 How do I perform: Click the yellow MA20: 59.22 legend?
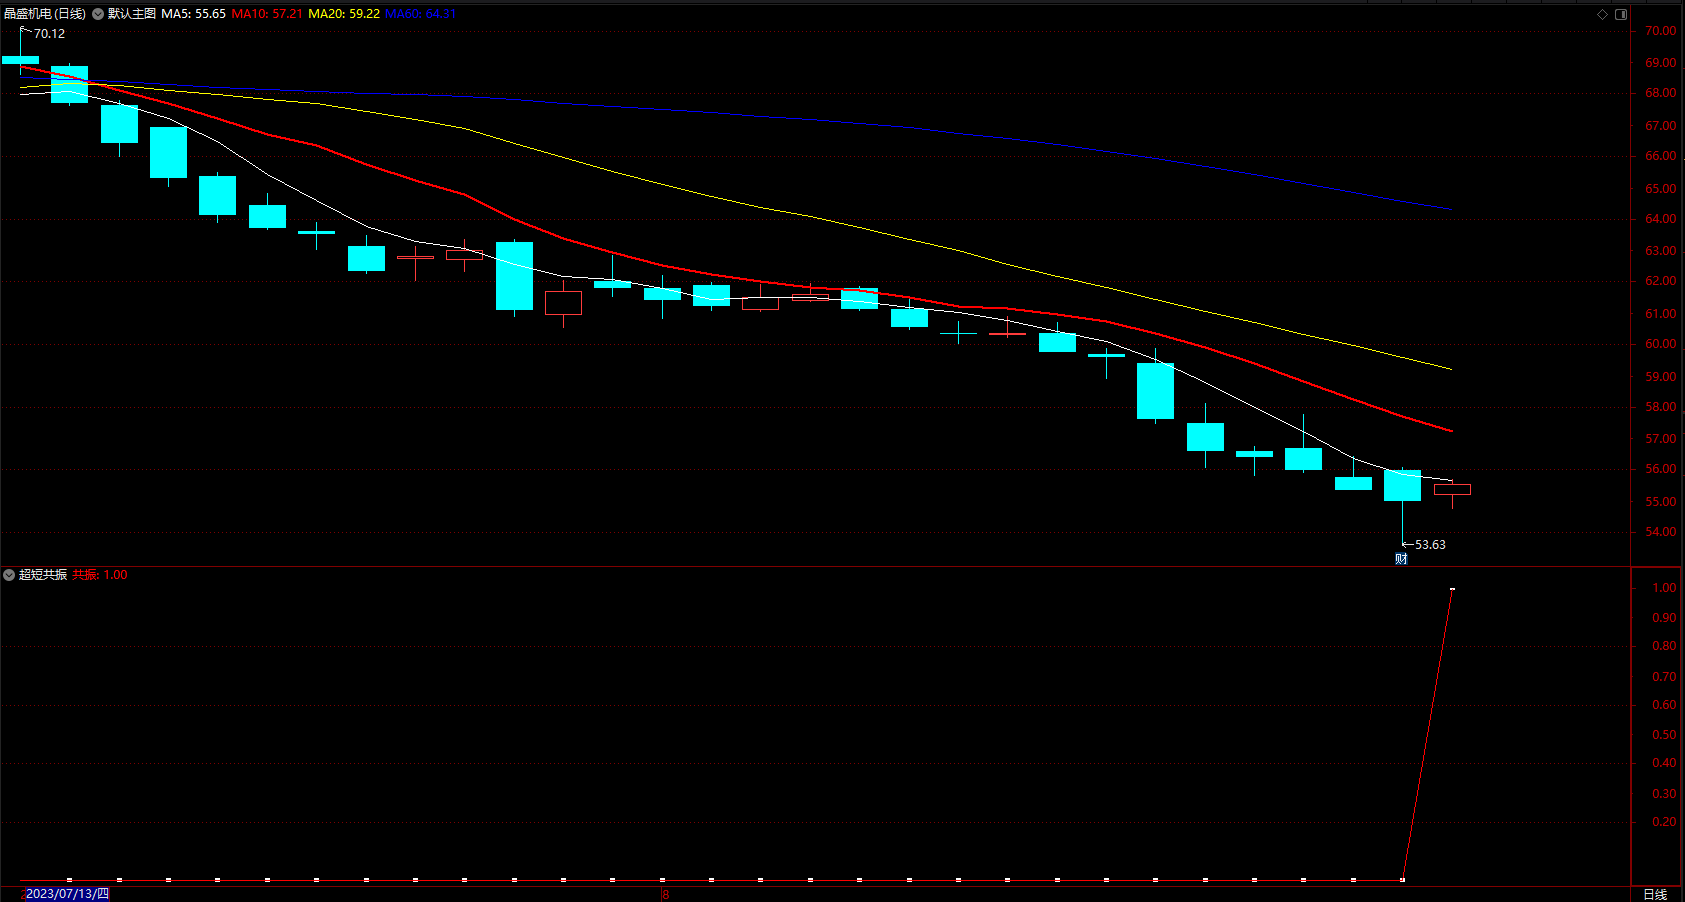coord(344,14)
